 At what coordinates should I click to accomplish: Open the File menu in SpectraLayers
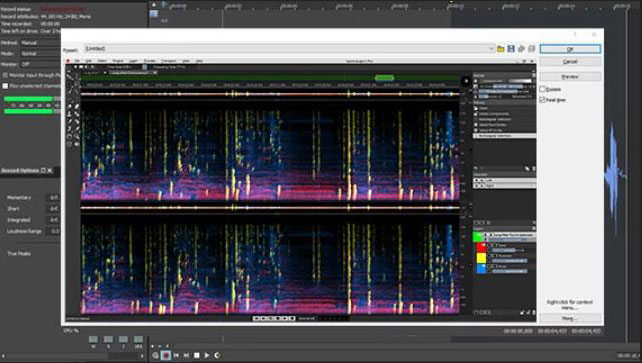pos(77,61)
